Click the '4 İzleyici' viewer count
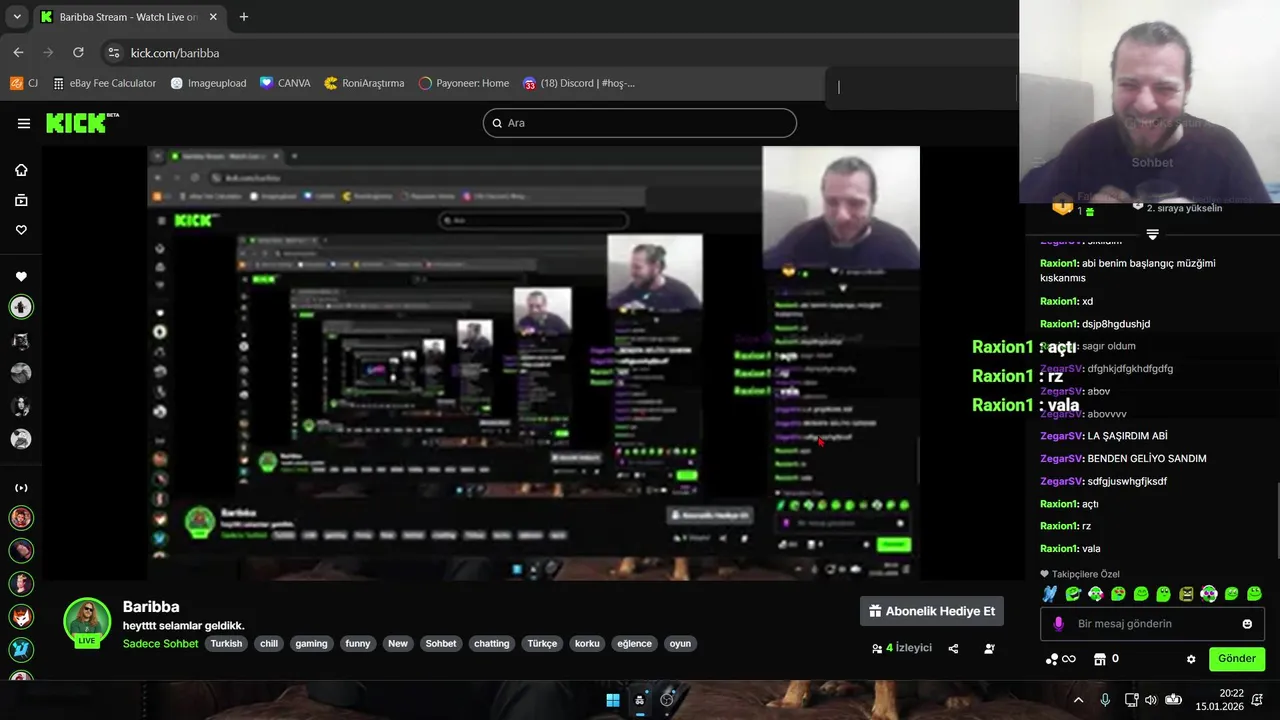 tap(902, 648)
